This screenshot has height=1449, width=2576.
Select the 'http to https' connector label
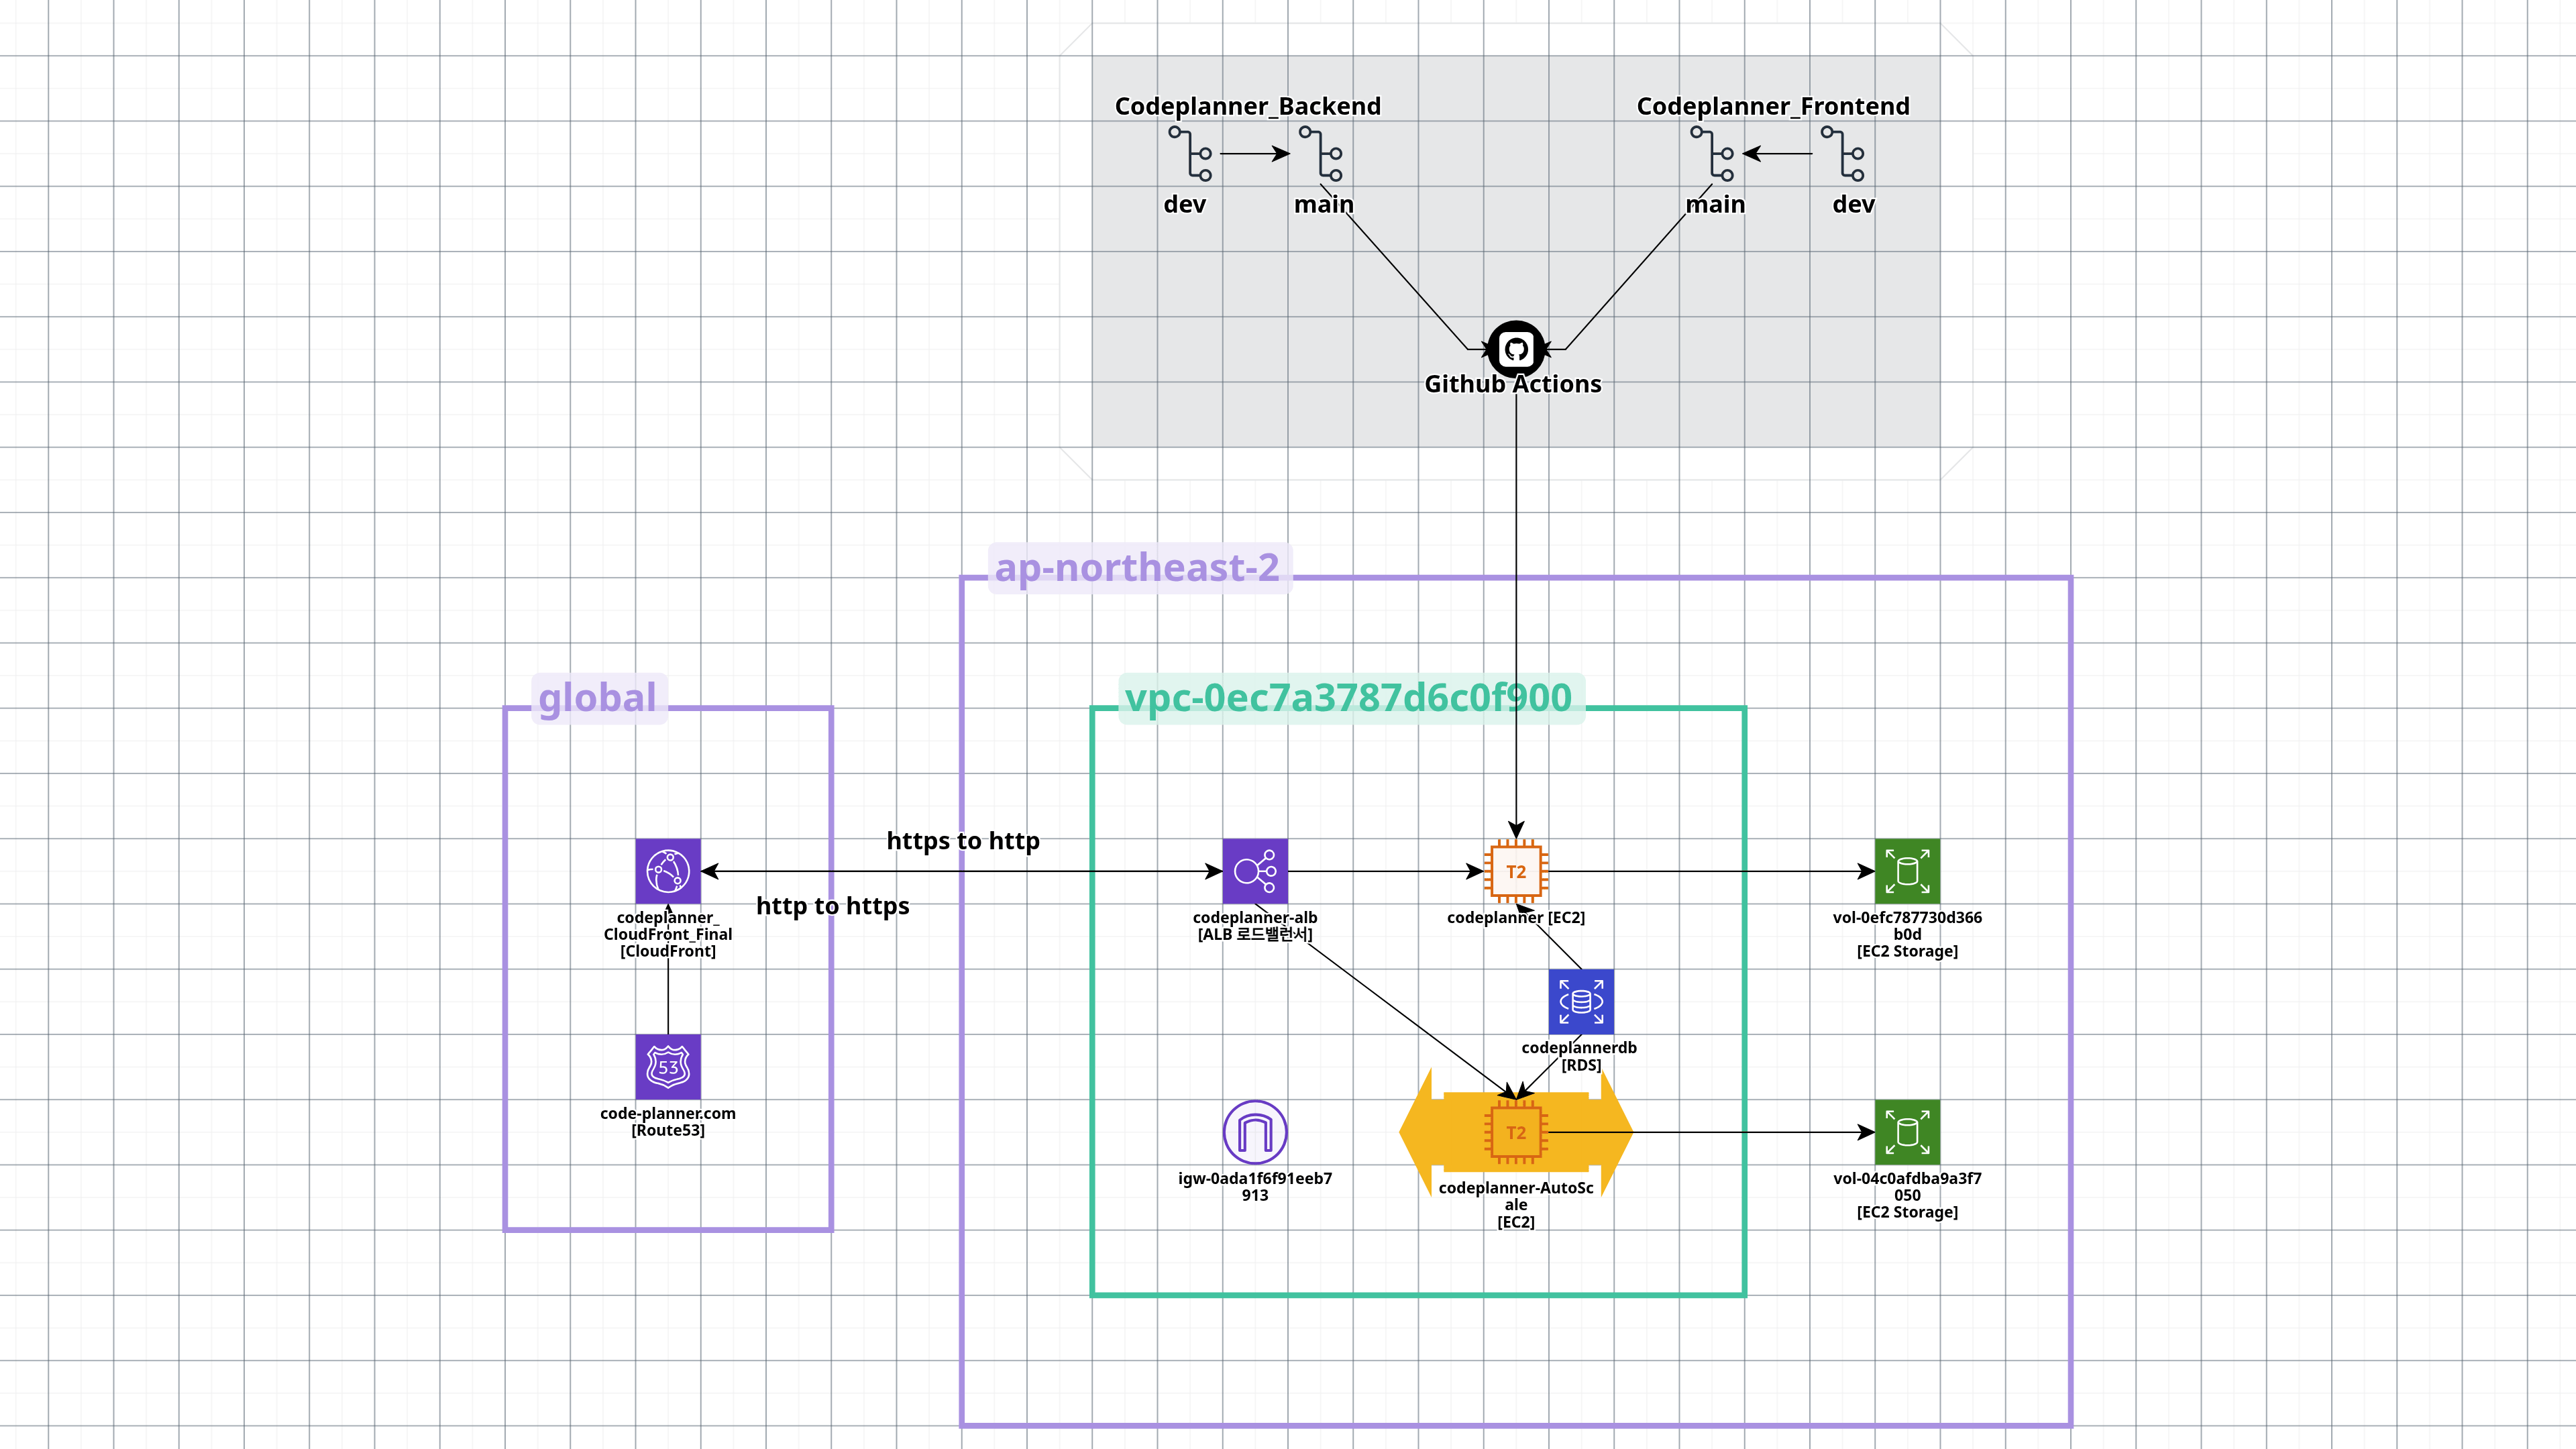pos(833,906)
